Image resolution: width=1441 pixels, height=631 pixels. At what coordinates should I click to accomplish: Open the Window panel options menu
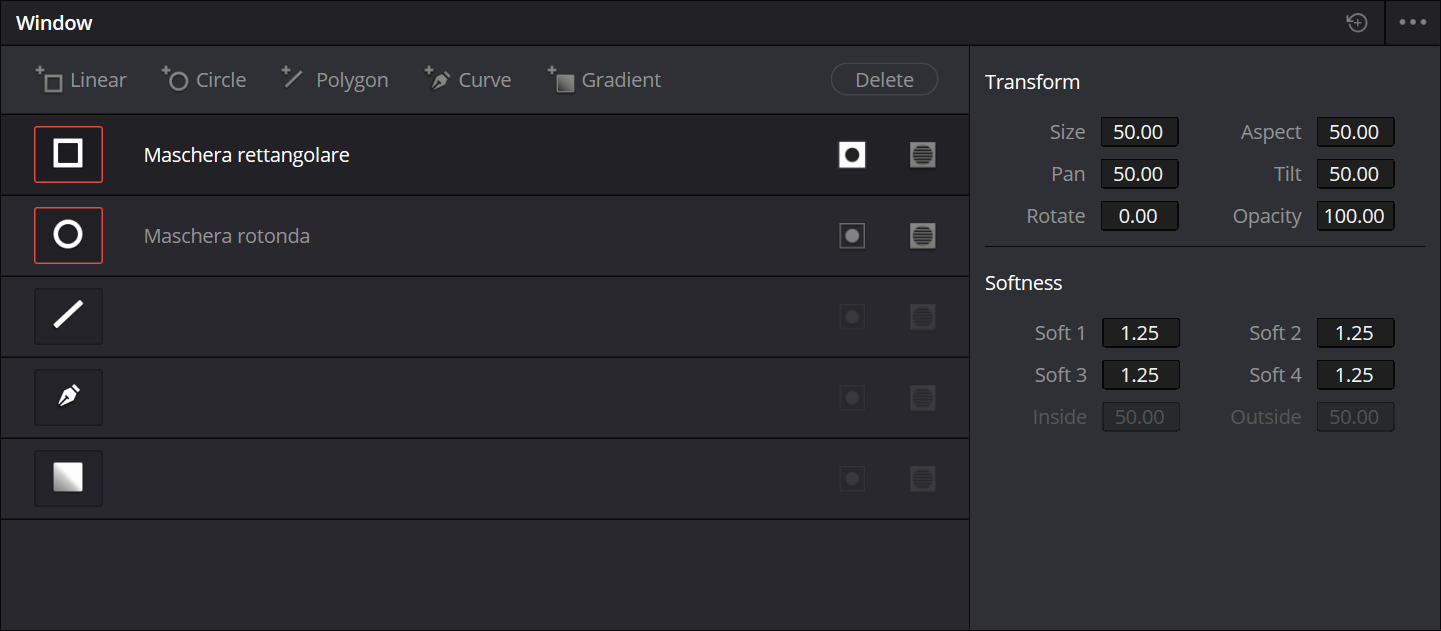click(x=1412, y=23)
